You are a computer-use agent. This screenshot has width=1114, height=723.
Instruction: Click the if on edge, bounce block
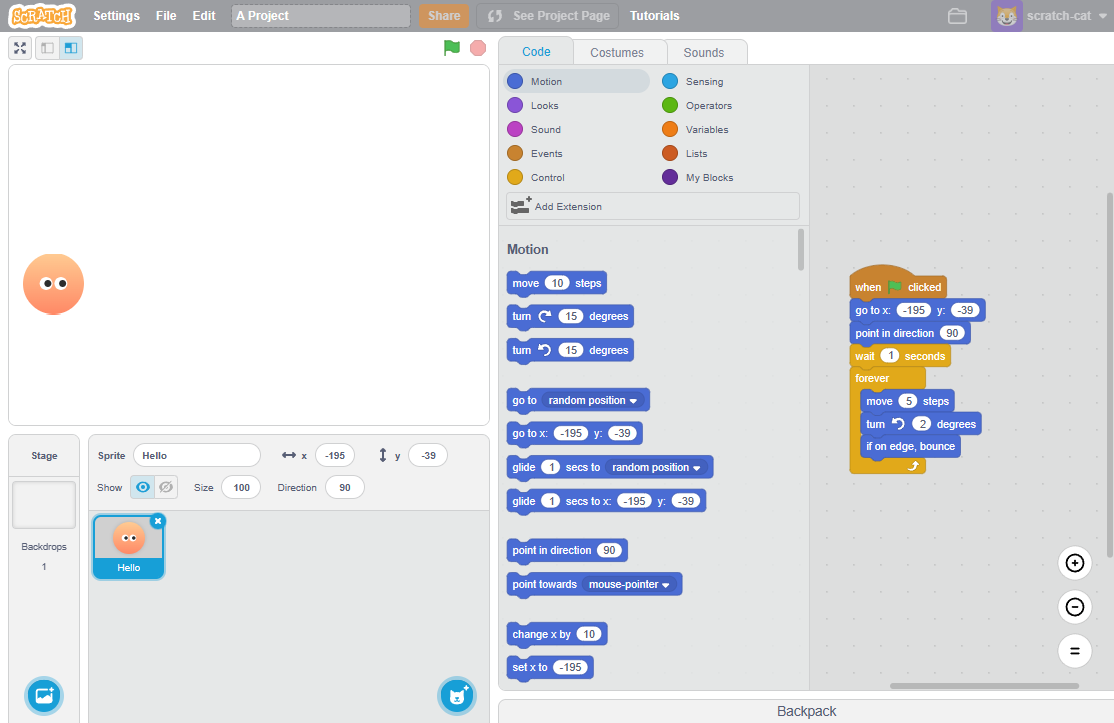[910, 446]
